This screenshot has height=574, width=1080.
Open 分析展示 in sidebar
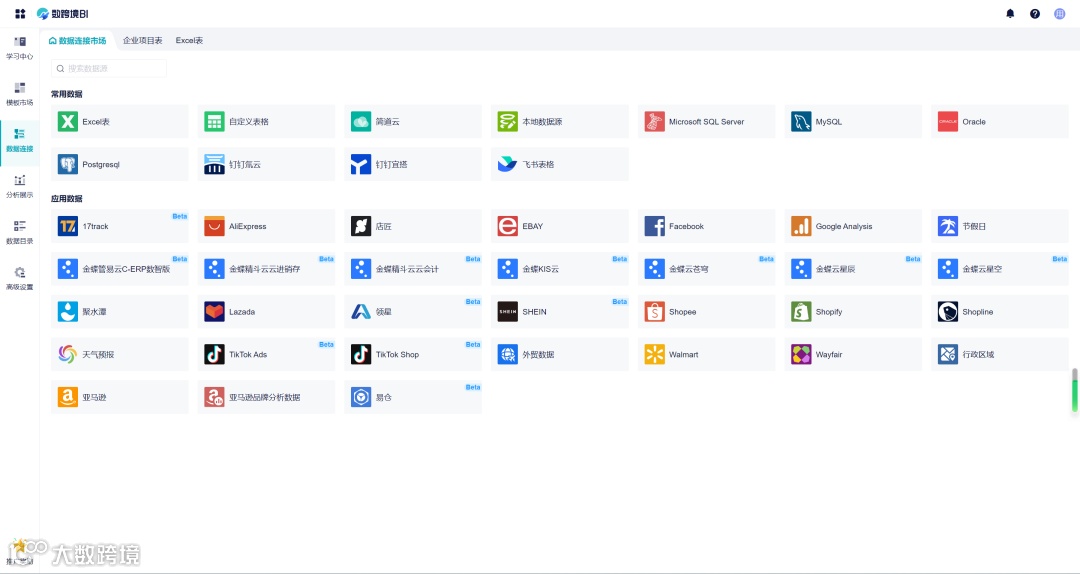19,186
